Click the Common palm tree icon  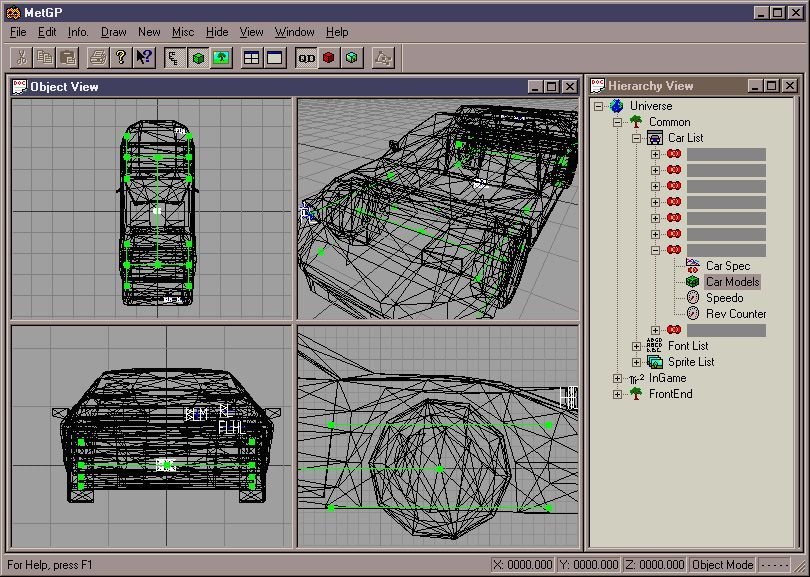636,122
